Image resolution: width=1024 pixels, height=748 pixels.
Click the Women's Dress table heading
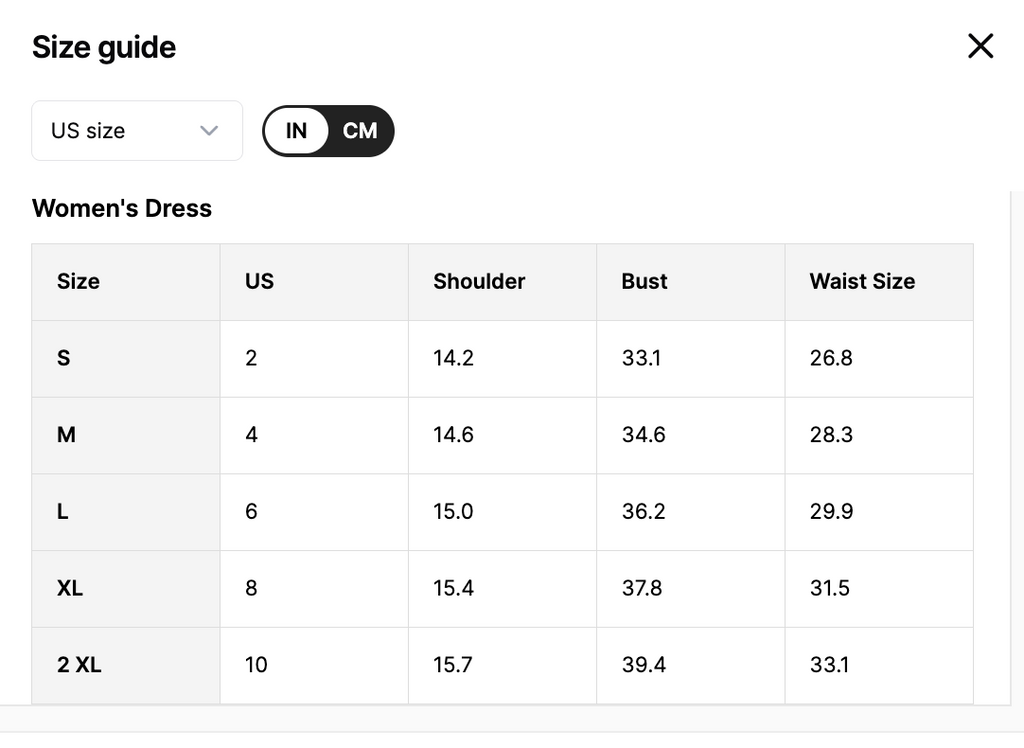(122, 208)
